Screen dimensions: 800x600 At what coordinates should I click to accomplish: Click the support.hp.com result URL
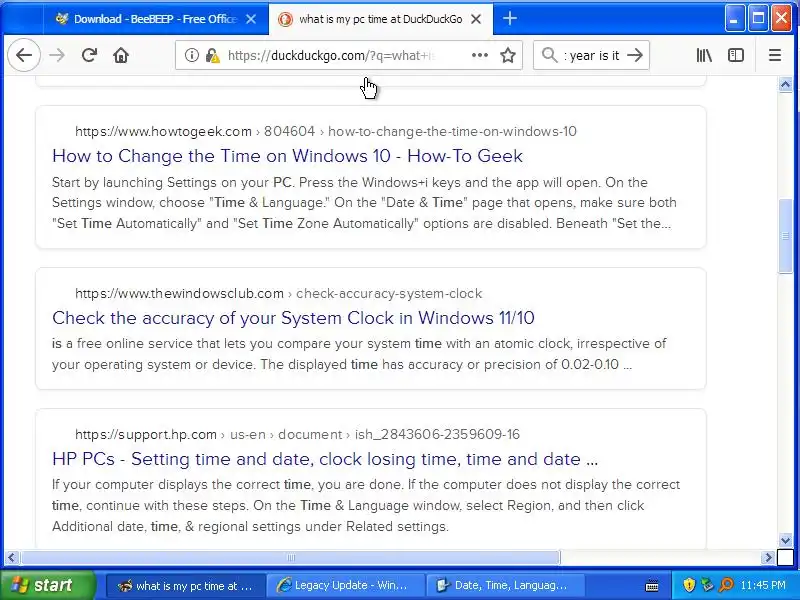click(297, 434)
